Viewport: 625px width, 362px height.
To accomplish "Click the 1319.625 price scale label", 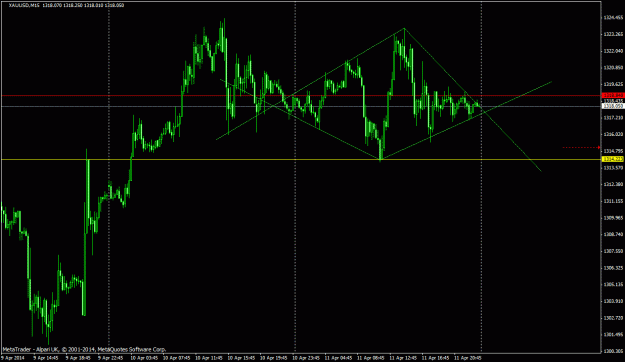I will pos(613,85).
